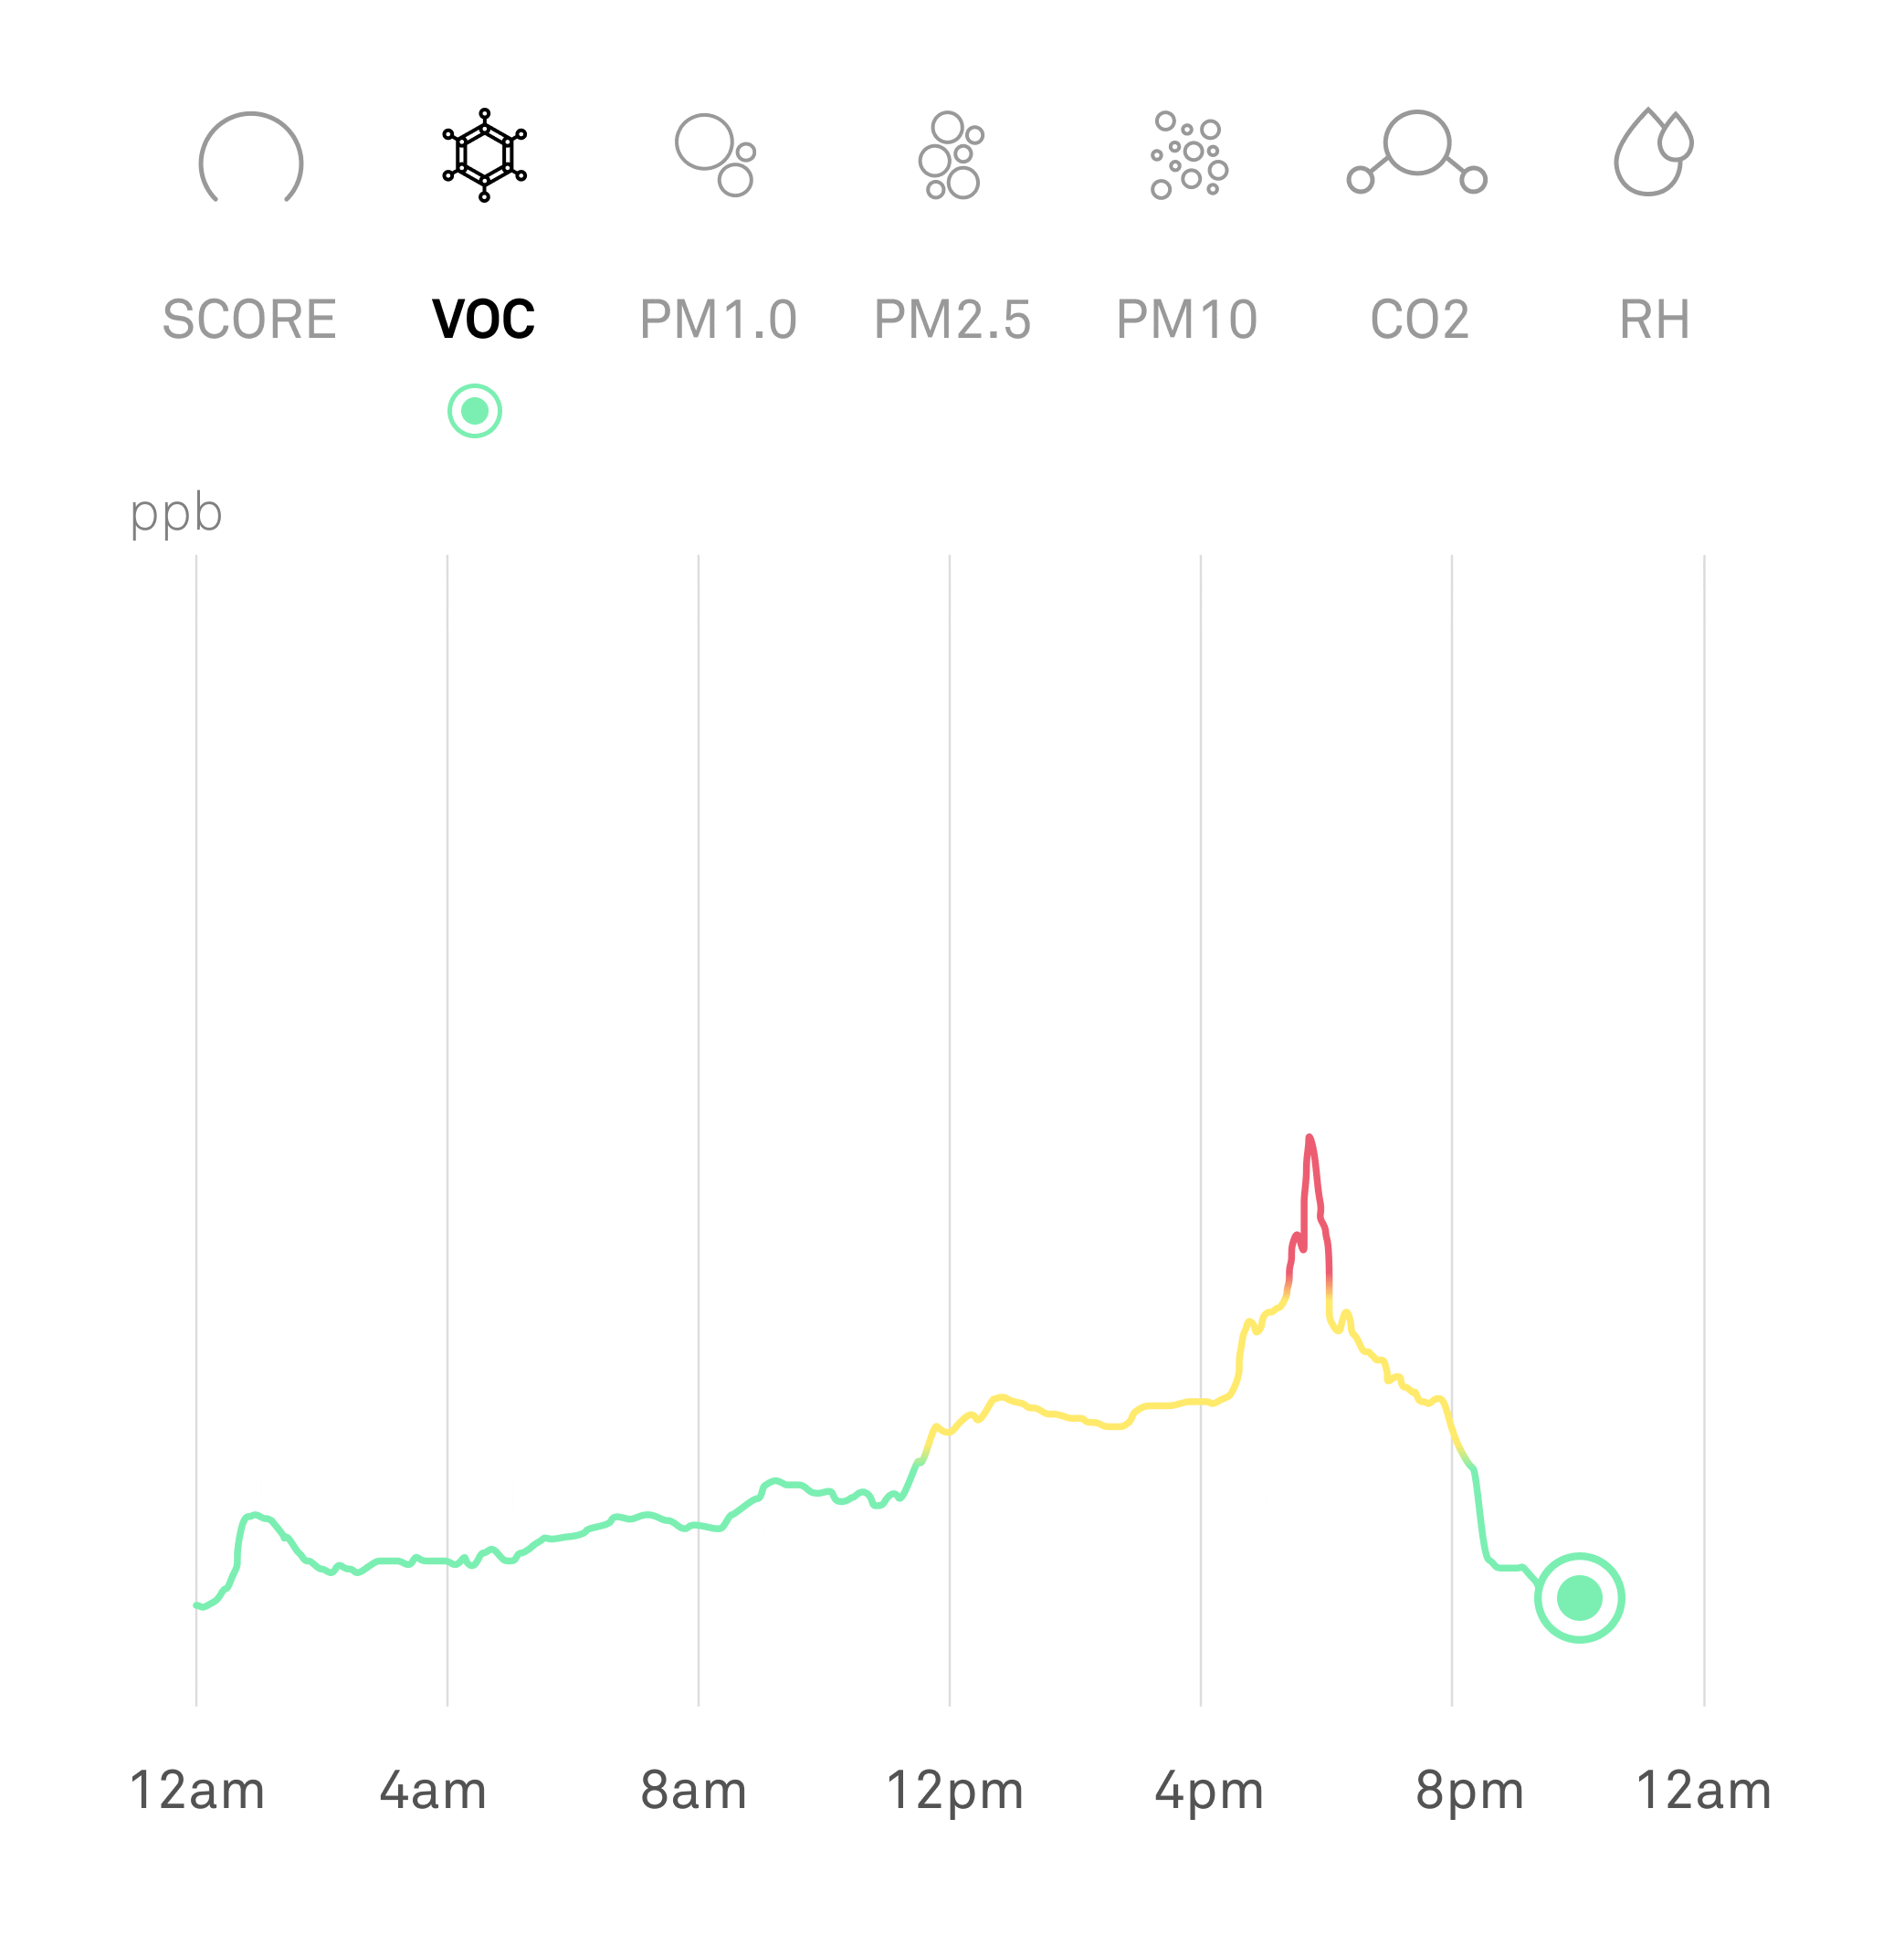Switch to the RH tab label
Viewport: 1904px width, 1945px height.
1655,320
